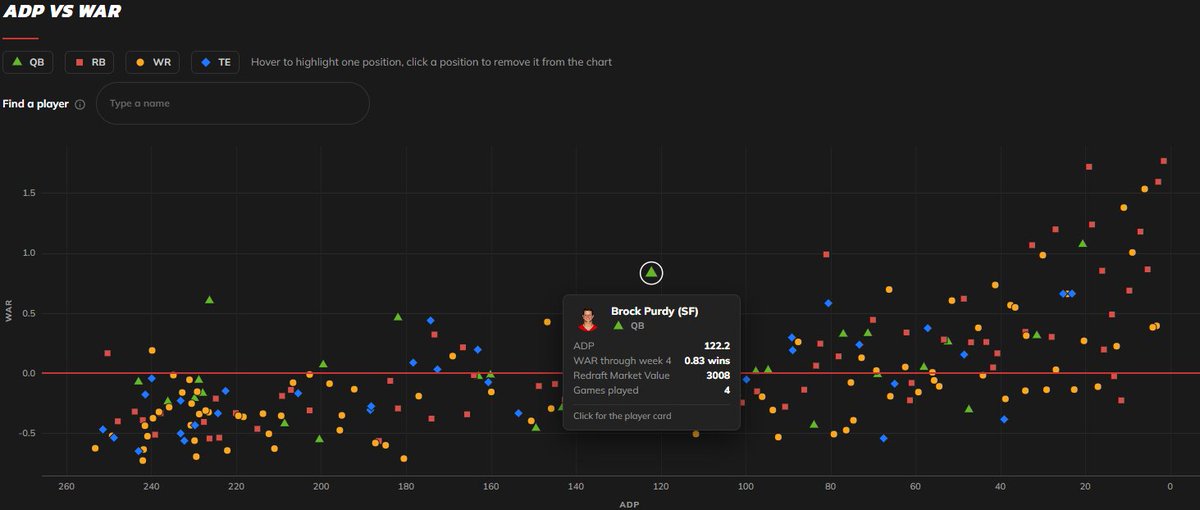1200x510 pixels.
Task: Select QB triangle near ADP 200, WAR -0.54
Action: (319, 438)
